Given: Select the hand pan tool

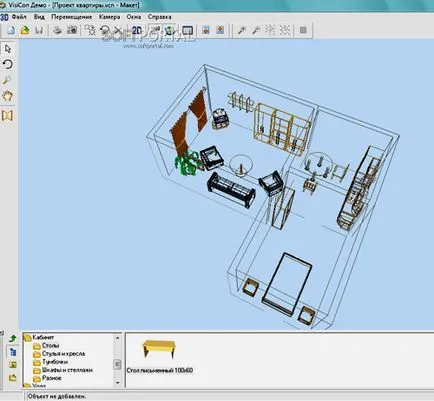Looking at the screenshot, I should tap(8, 96).
